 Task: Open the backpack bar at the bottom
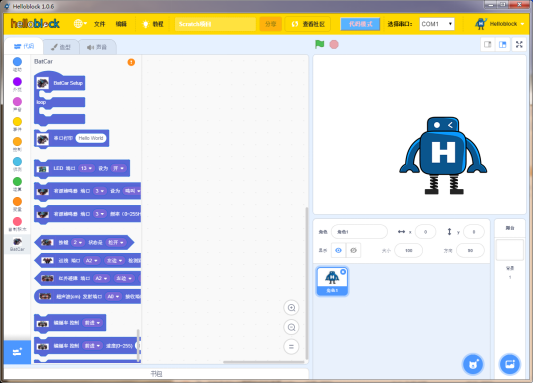pos(156,374)
